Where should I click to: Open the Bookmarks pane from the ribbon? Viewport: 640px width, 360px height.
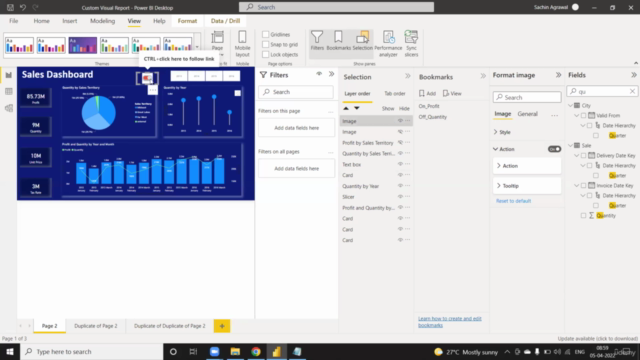point(338,40)
